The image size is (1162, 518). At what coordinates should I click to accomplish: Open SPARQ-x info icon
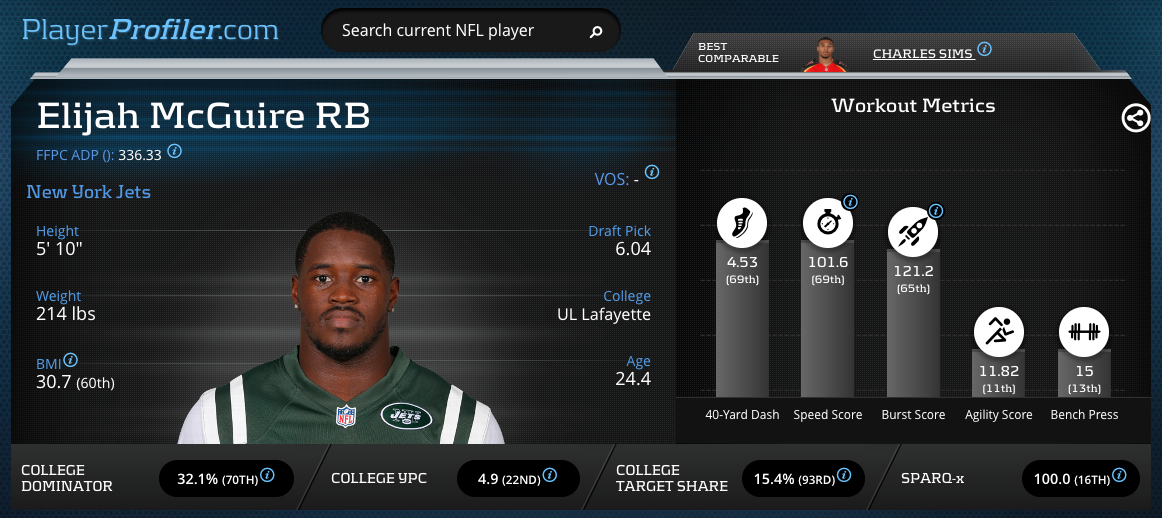click(1118, 475)
